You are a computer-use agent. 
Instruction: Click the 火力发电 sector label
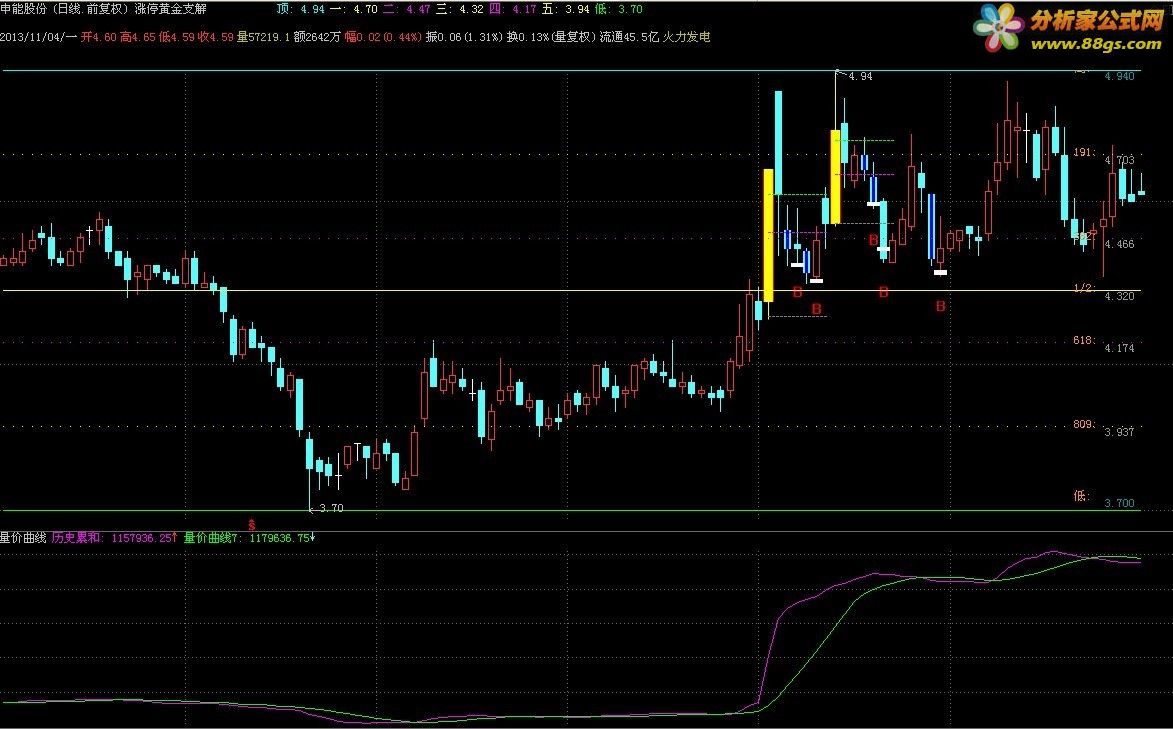687,37
